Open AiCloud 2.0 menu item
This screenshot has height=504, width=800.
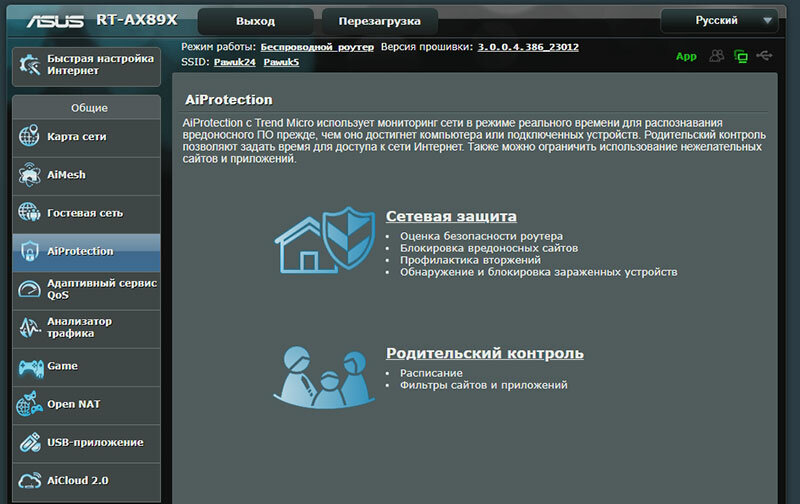pyautogui.click(x=86, y=482)
